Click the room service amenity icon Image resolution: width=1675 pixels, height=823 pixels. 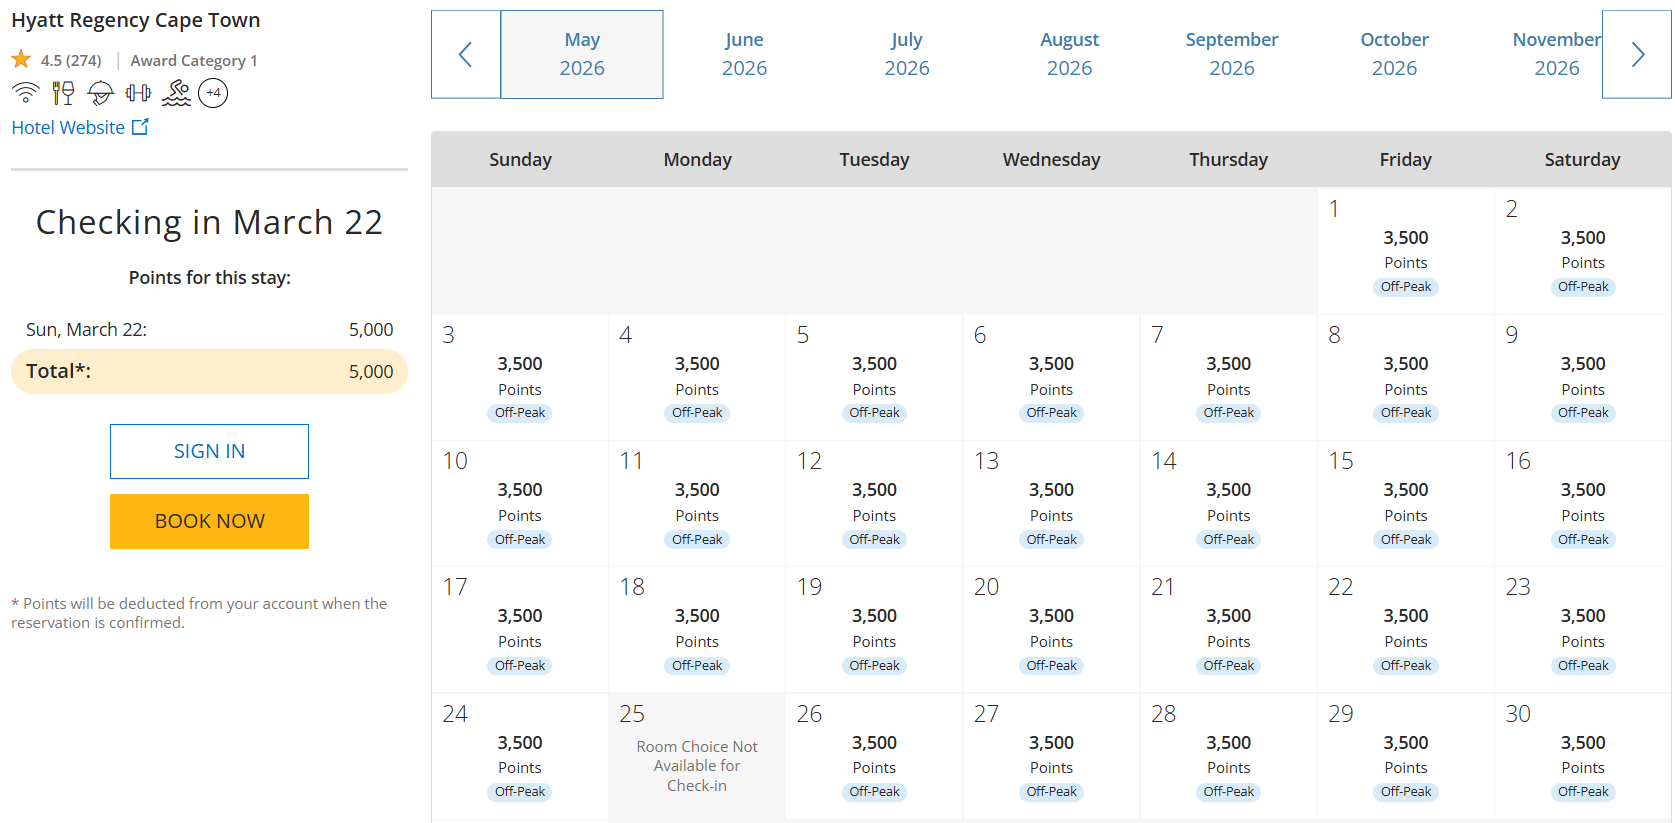pos(101,93)
